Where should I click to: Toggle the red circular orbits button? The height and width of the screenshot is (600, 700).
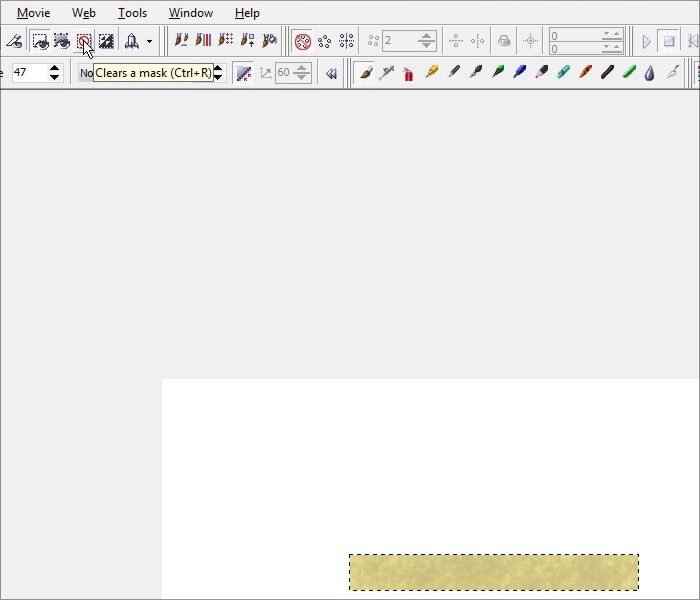point(302,41)
